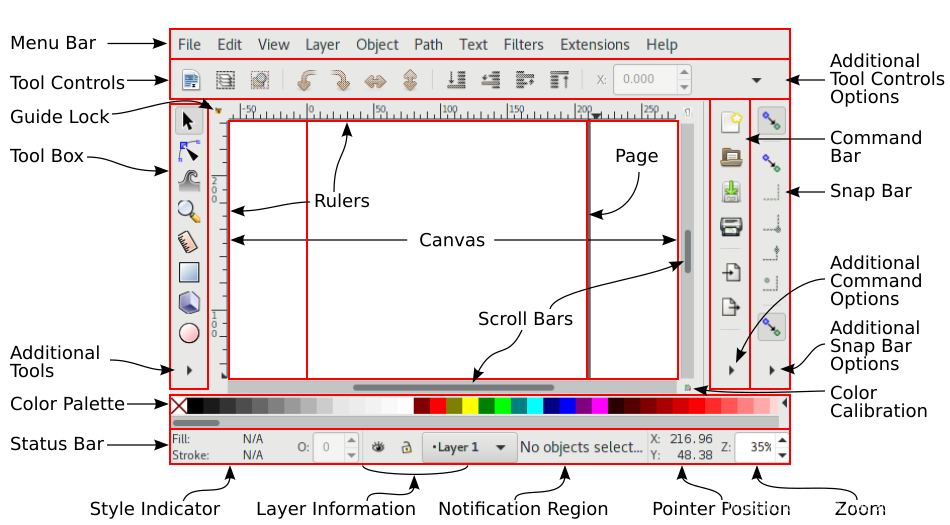This screenshot has height=525, width=950.
Task: Open the Object menu
Action: click(x=377, y=45)
